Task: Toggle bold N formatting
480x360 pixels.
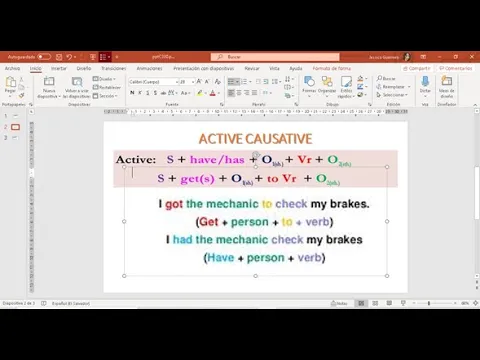Action: pyautogui.click(x=132, y=93)
